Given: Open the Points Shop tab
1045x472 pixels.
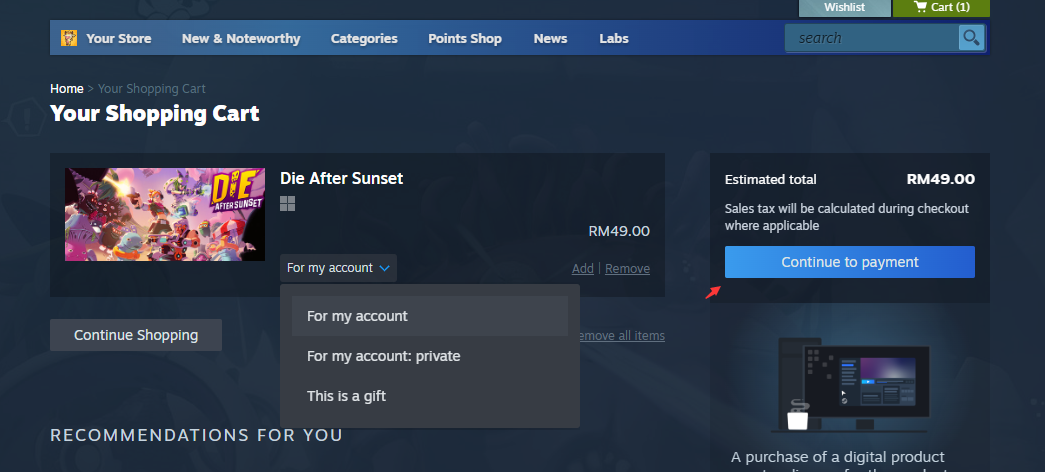Looking at the screenshot, I should [x=465, y=39].
